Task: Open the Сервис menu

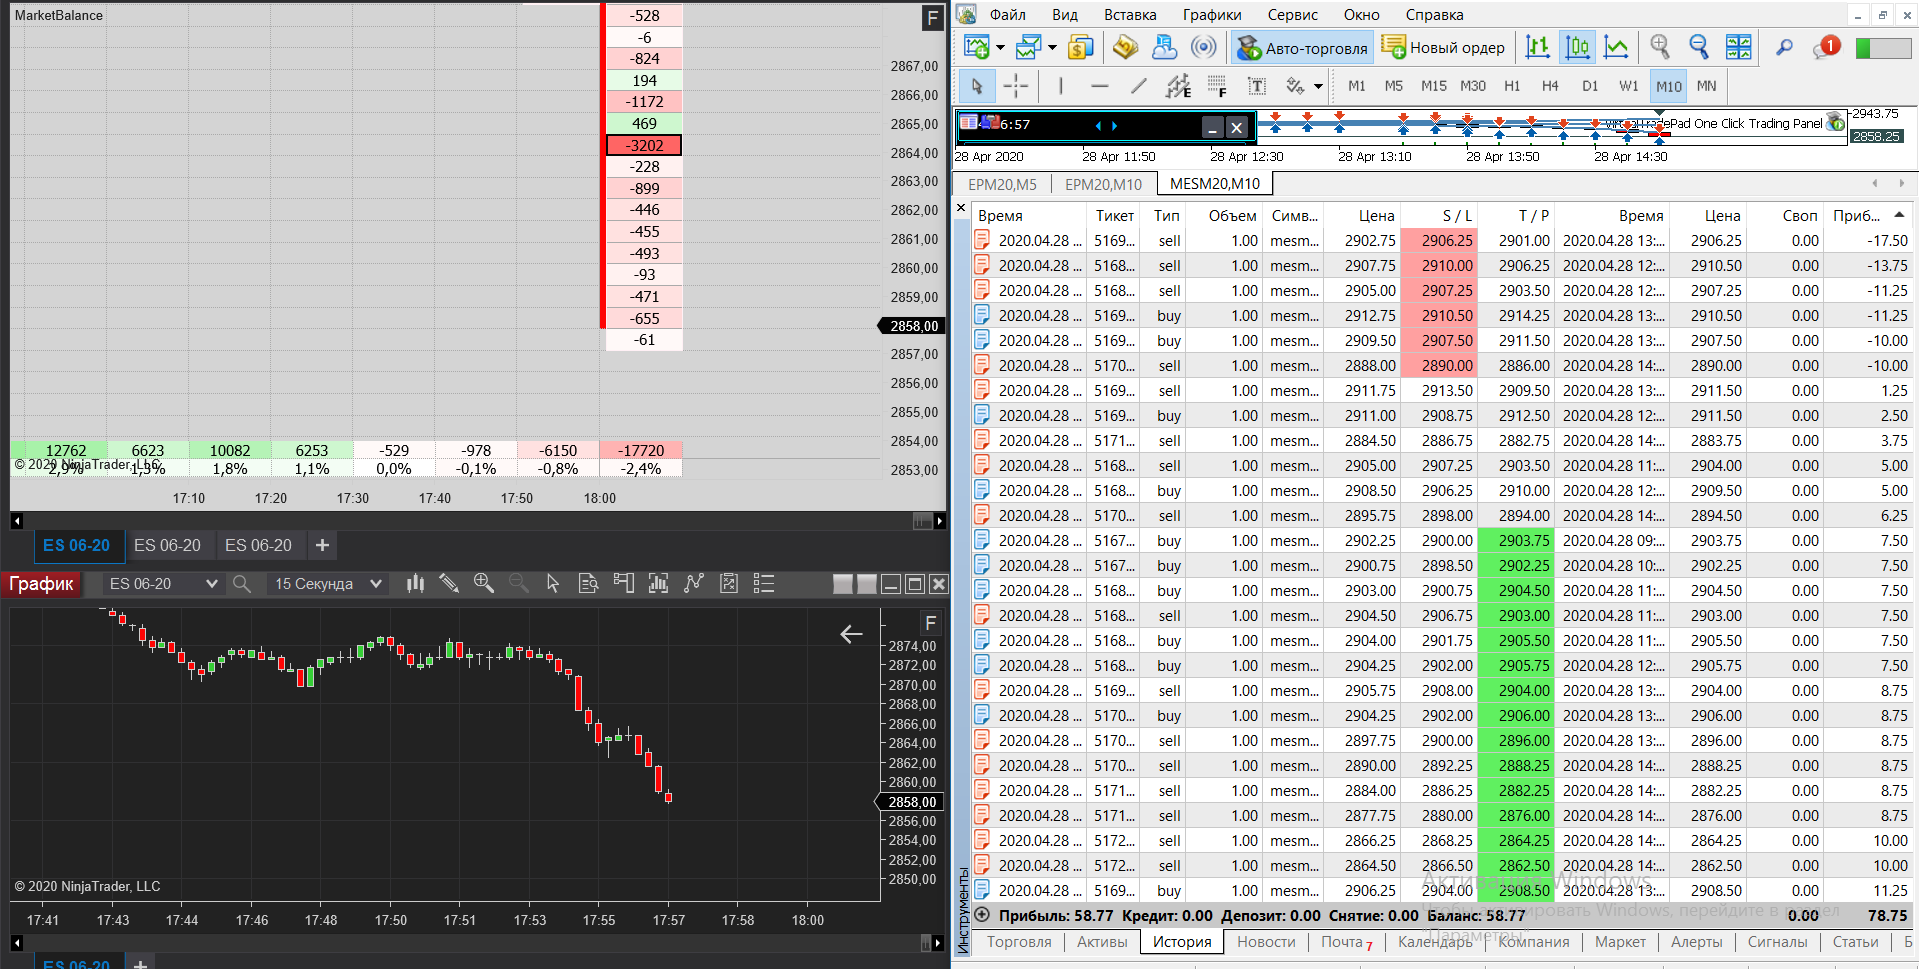Action: [x=1292, y=15]
